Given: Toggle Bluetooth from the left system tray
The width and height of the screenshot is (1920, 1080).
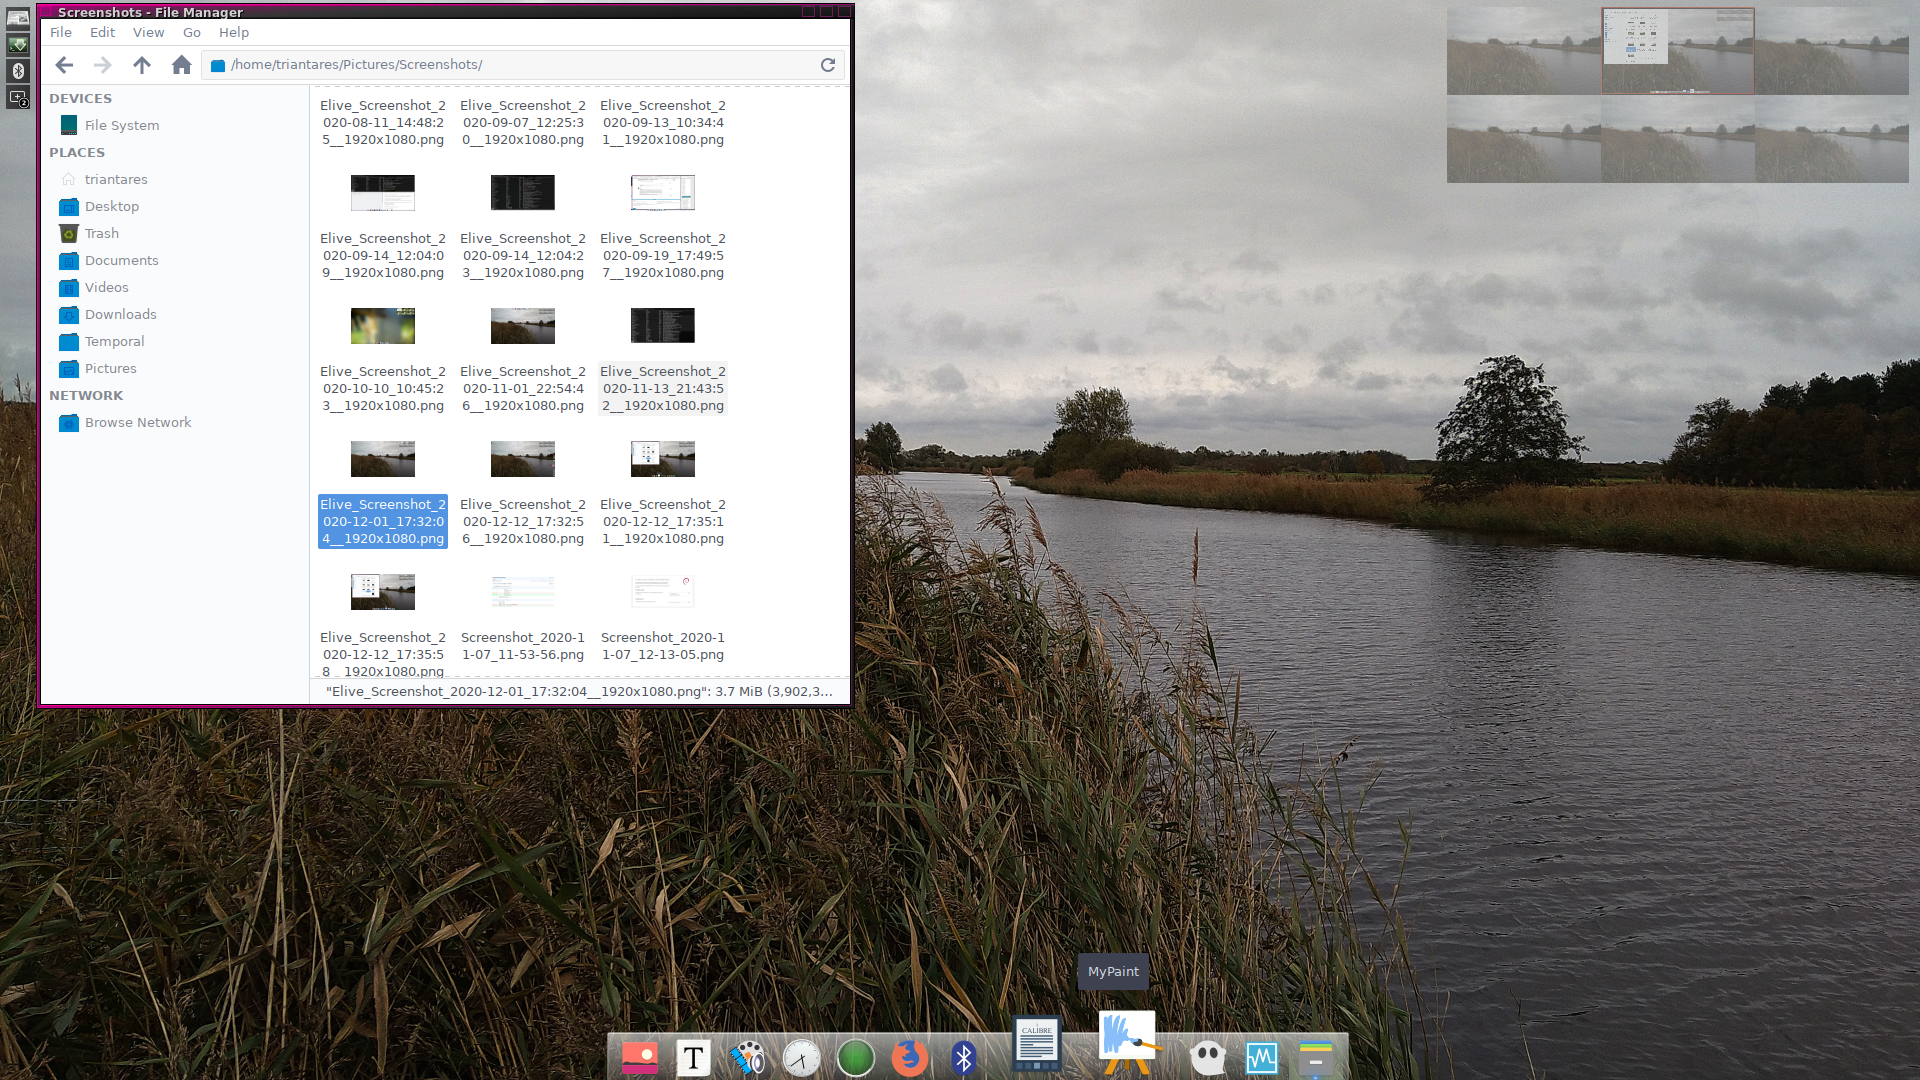Looking at the screenshot, I should pos(17,71).
